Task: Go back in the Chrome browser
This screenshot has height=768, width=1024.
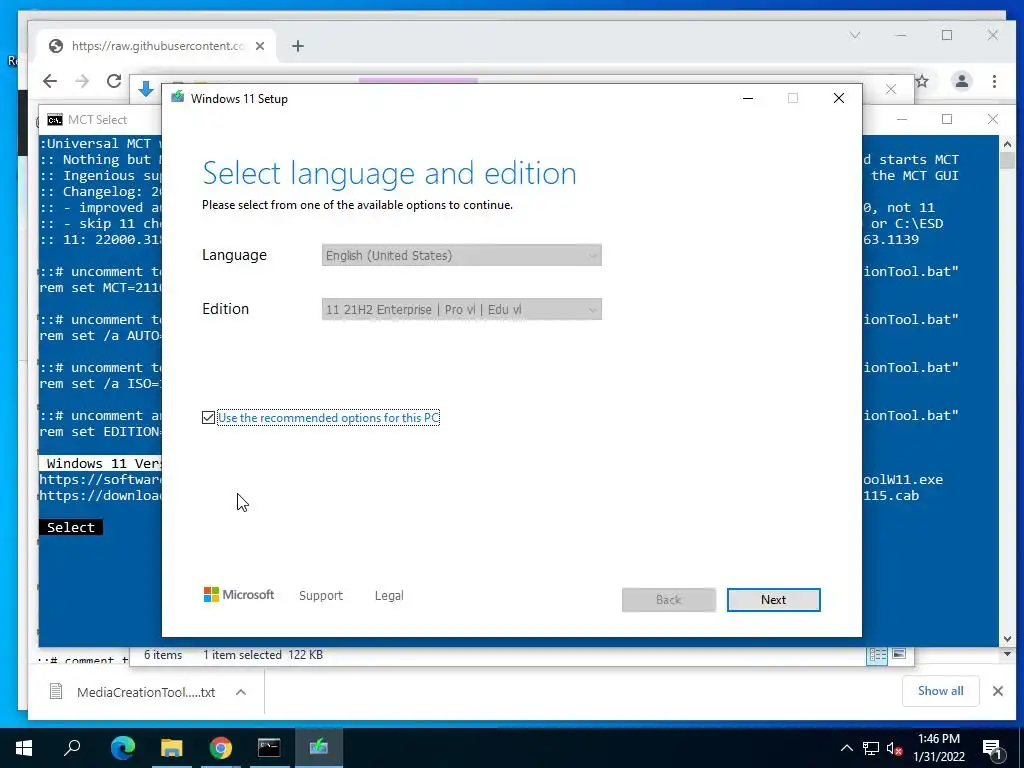Action: pos(50,81)
